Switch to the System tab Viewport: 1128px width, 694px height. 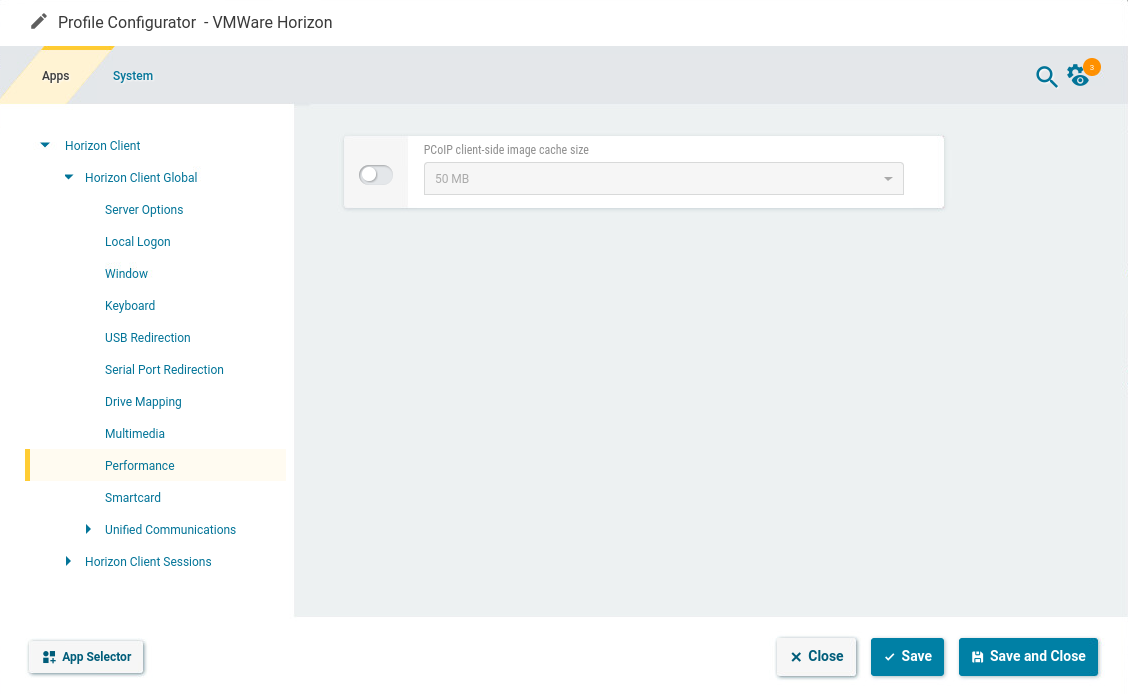click(133, 76)
